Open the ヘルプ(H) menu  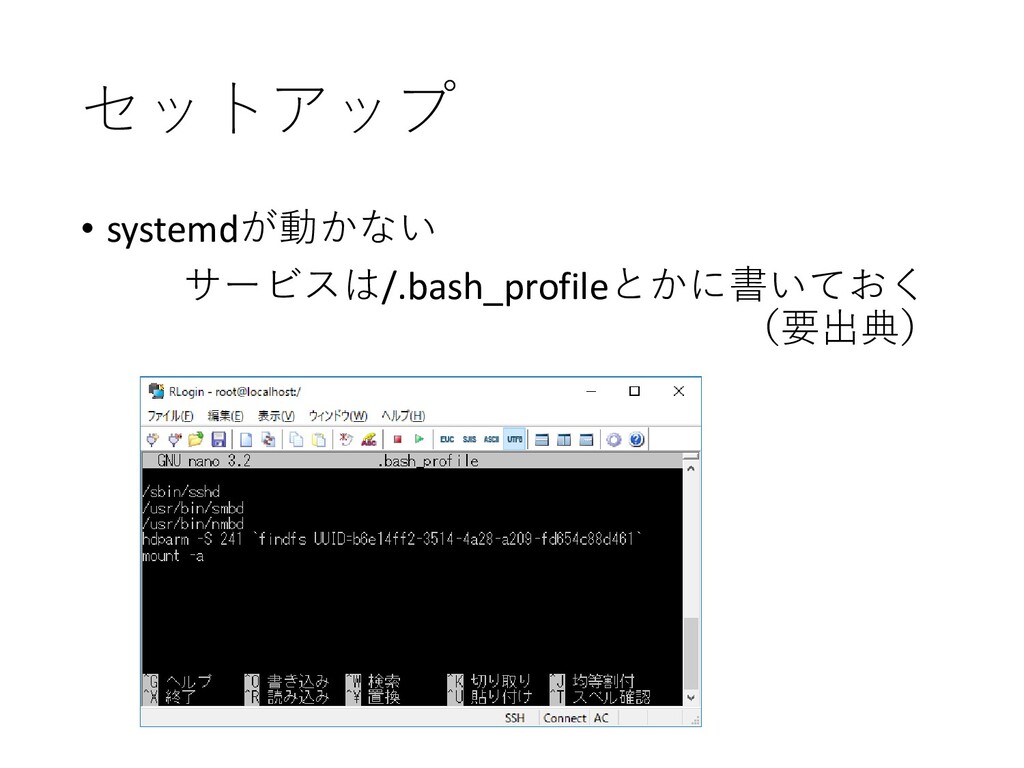(403, 416)
